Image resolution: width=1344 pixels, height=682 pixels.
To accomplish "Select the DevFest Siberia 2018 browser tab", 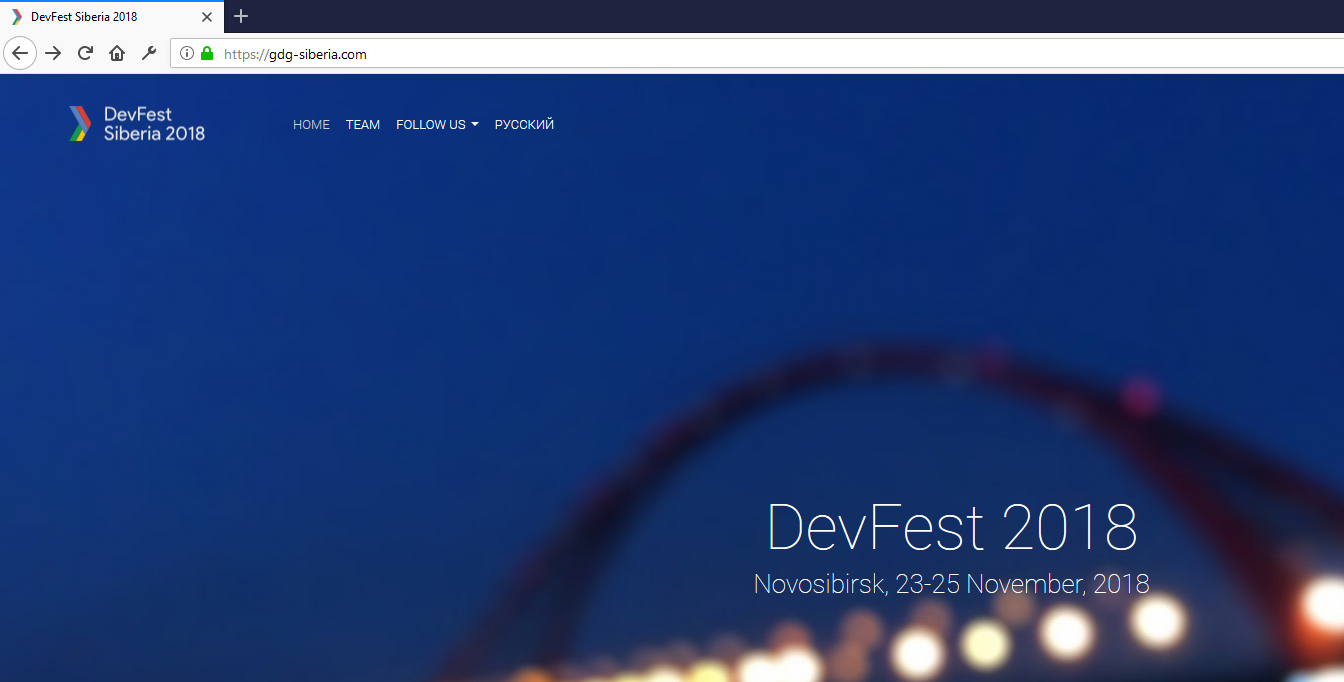I will (x=111, y=17).
